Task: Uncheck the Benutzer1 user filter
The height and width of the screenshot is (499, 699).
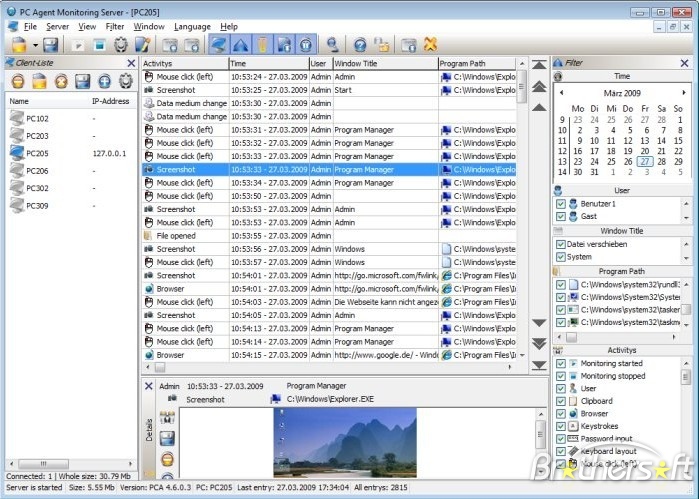Action: 561,204
